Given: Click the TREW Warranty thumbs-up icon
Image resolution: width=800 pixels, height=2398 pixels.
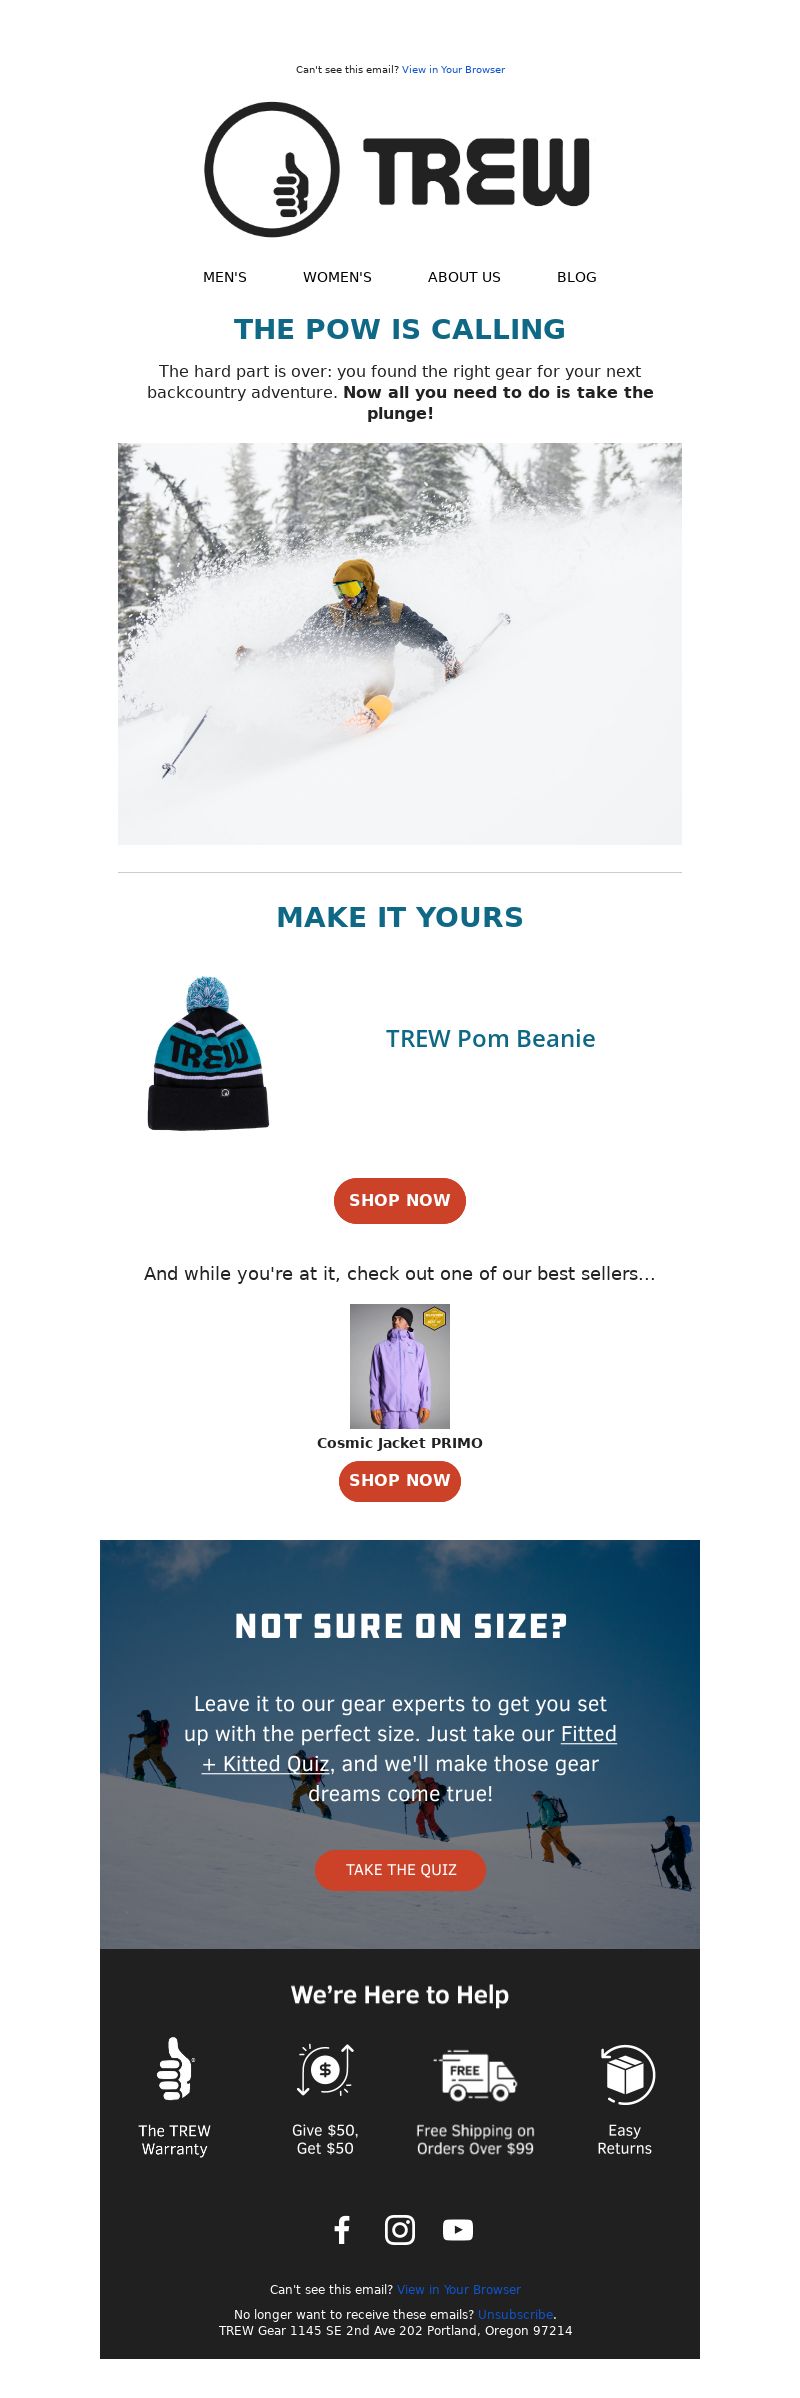Looking at the screenshot, I should [175, 2069].
